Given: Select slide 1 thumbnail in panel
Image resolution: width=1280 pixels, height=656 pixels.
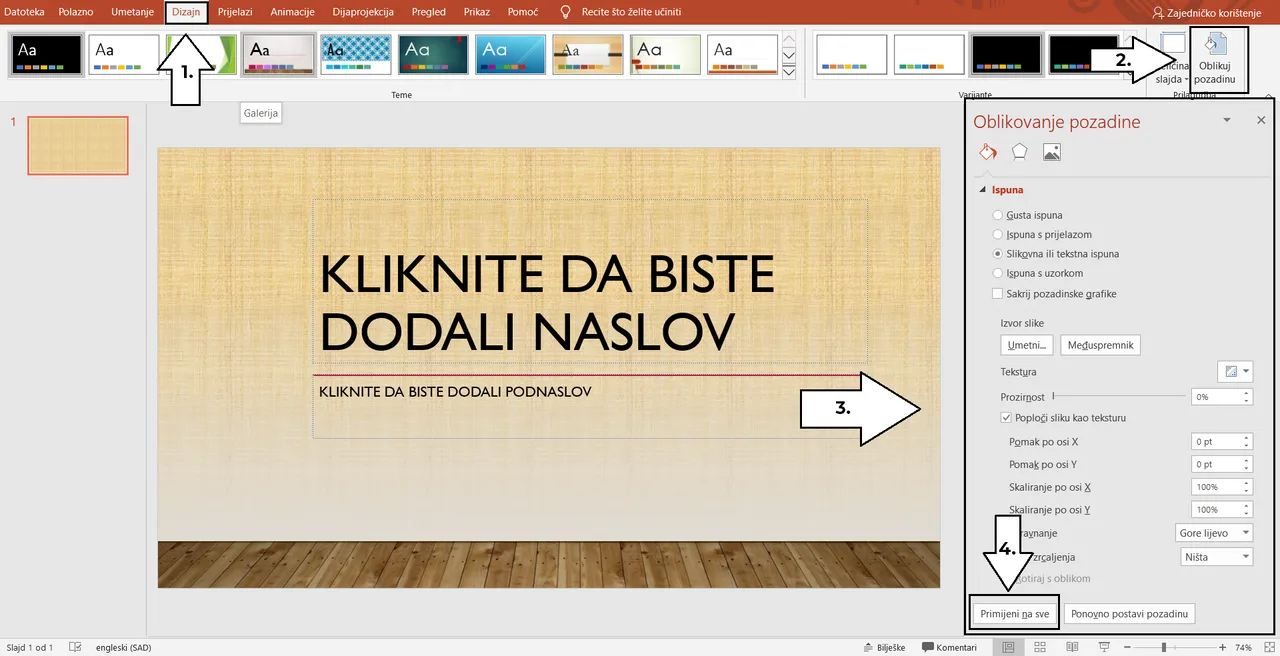Looking at the screenshot, I should (x=78, y=146).
